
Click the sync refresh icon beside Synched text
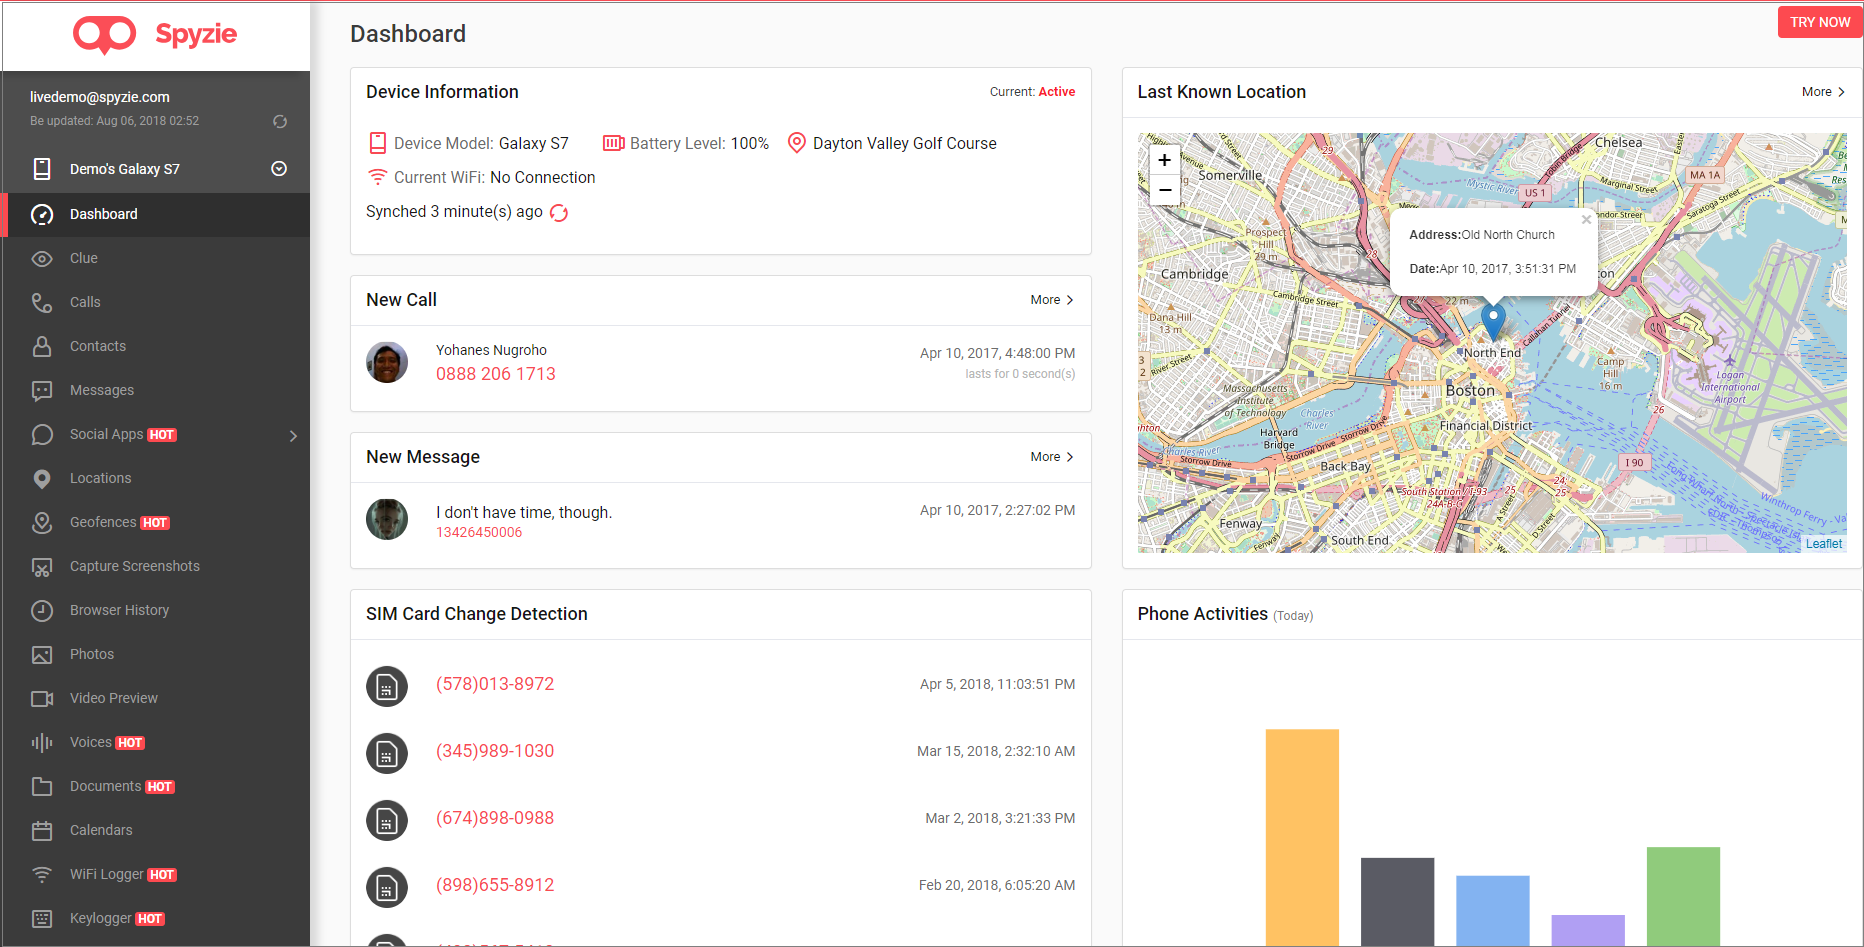559,213
